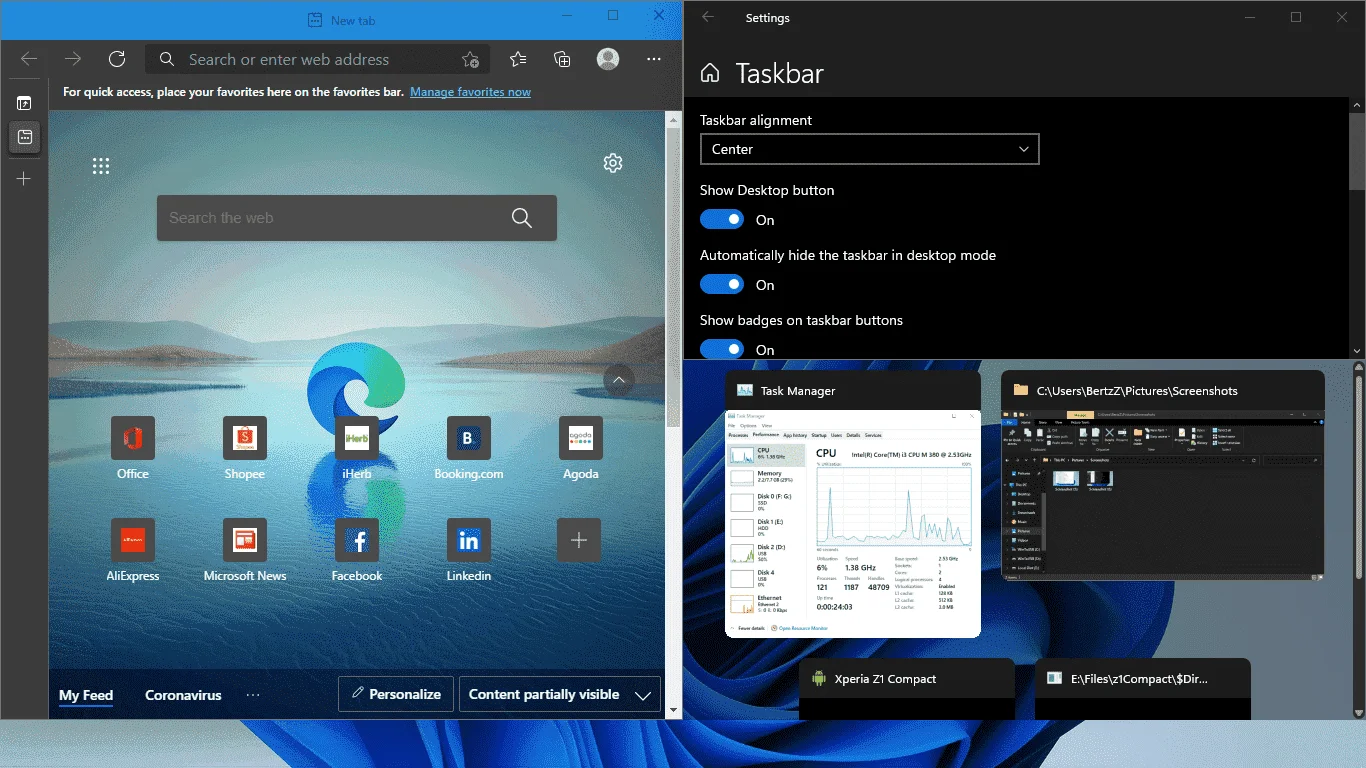The height and width of the screenshot is (768, 1366).
Task: Click the Personalize button
Action: click(396, 695)
